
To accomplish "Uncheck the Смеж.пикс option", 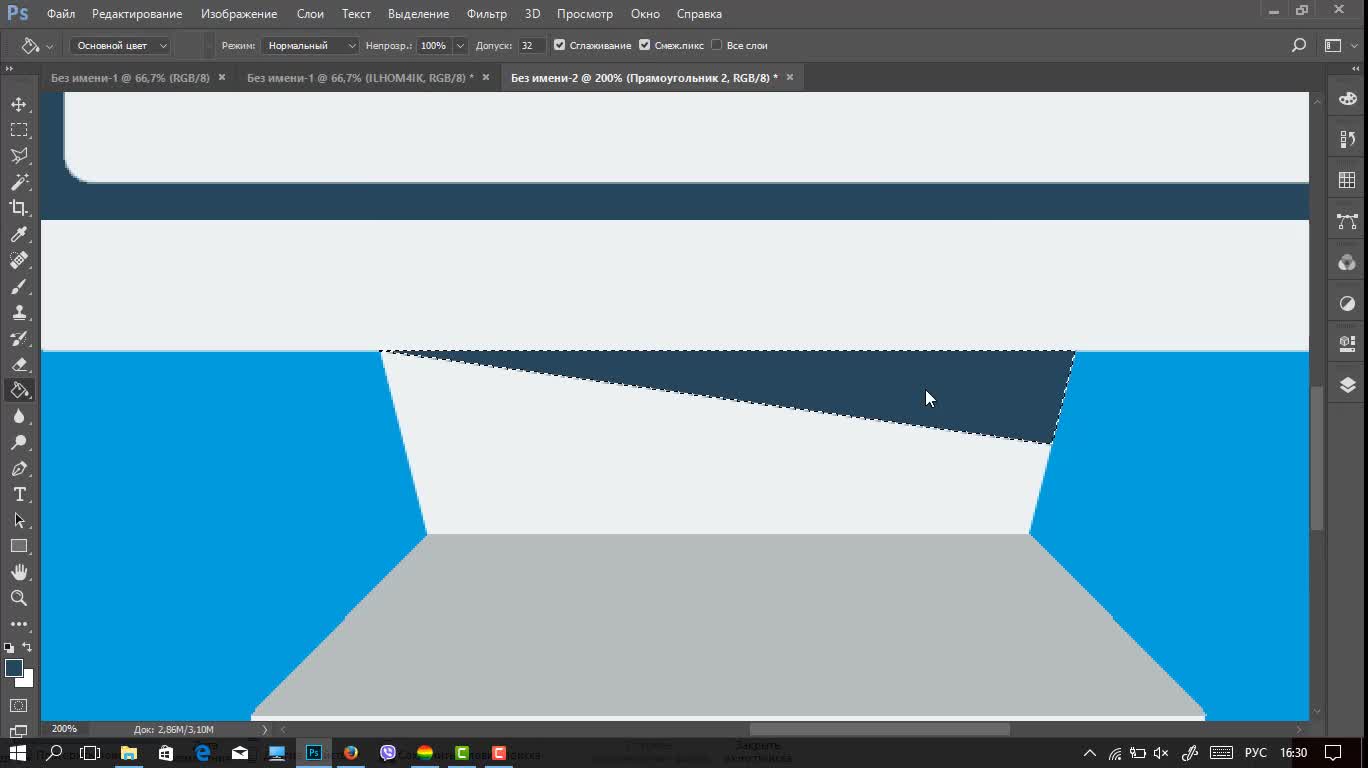I will (x=645, y=45).
